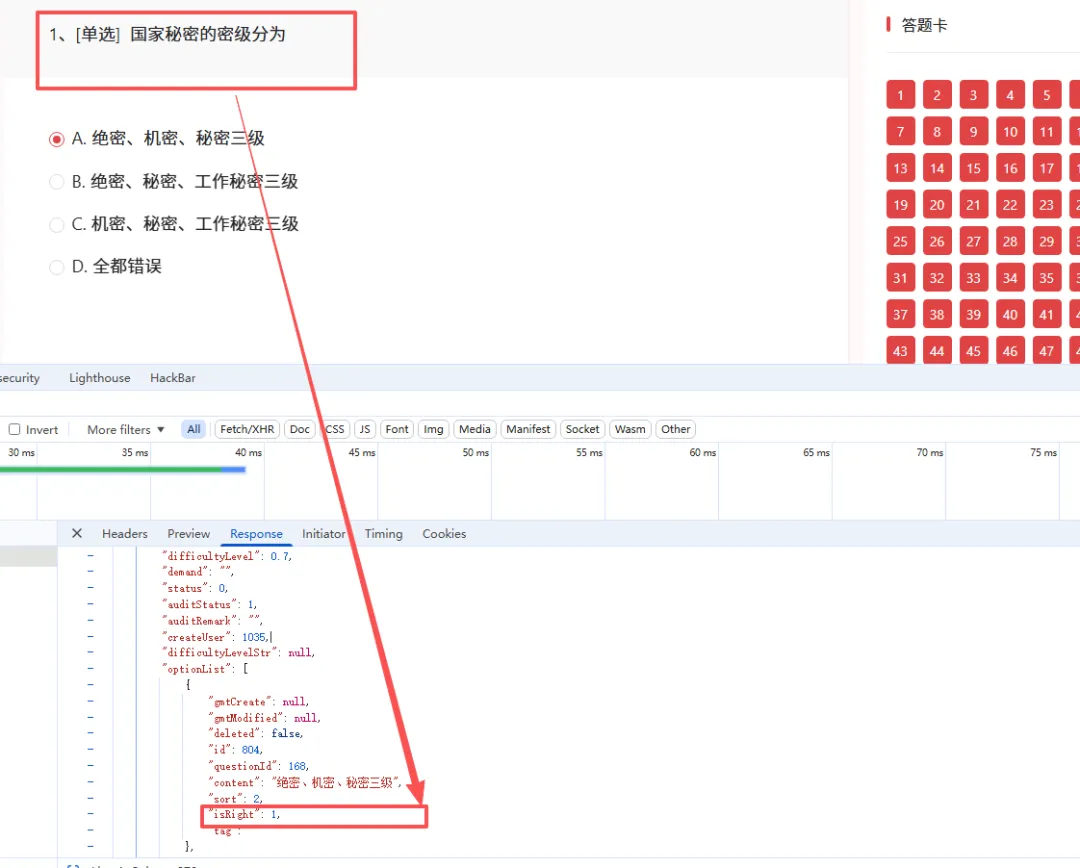1080x868 pixels.
Task: Jump to question 26 on answer card
Action: pyautogui.click(x=937, y=241)
